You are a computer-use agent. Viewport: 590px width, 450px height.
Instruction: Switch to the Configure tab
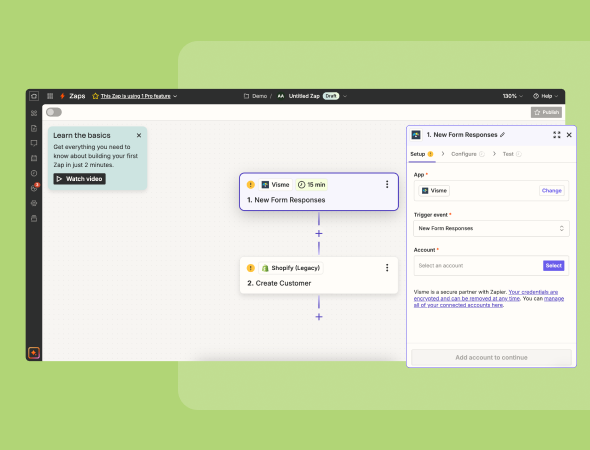[468, 154]
